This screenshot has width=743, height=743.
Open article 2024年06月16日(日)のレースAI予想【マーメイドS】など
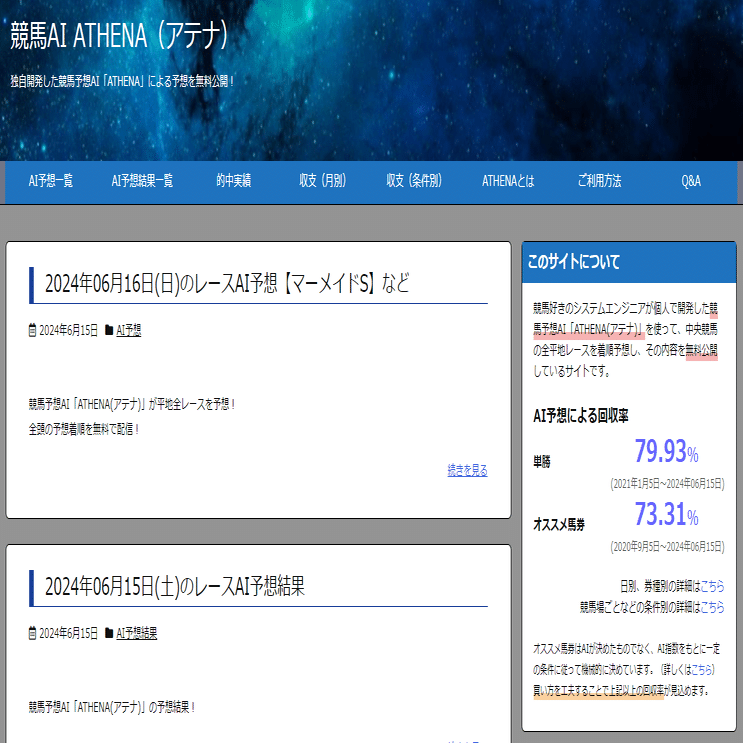pyautogui.click(x=227, y=283)
